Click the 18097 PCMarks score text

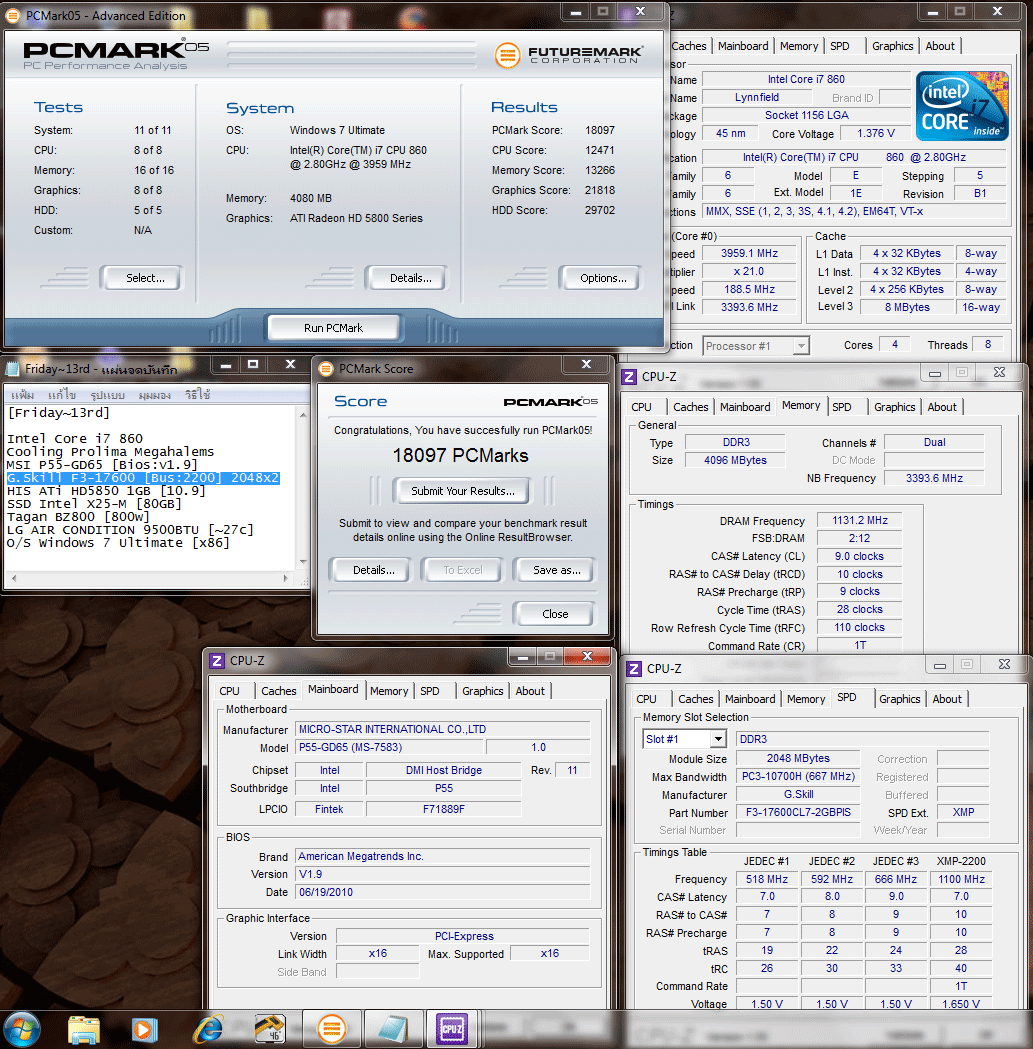click(460, 456)
